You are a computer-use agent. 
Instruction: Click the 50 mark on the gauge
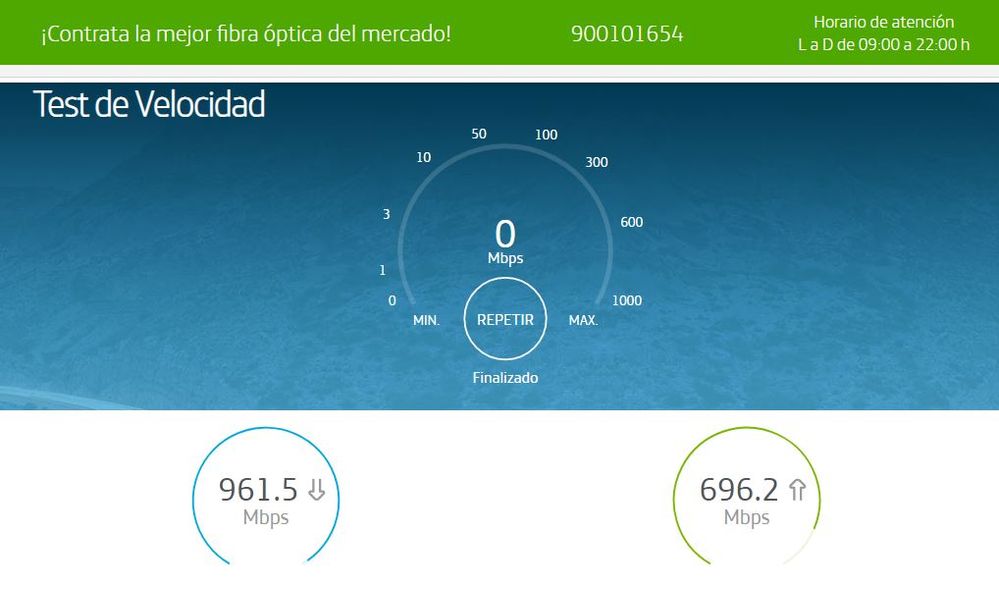click(478, 134)
